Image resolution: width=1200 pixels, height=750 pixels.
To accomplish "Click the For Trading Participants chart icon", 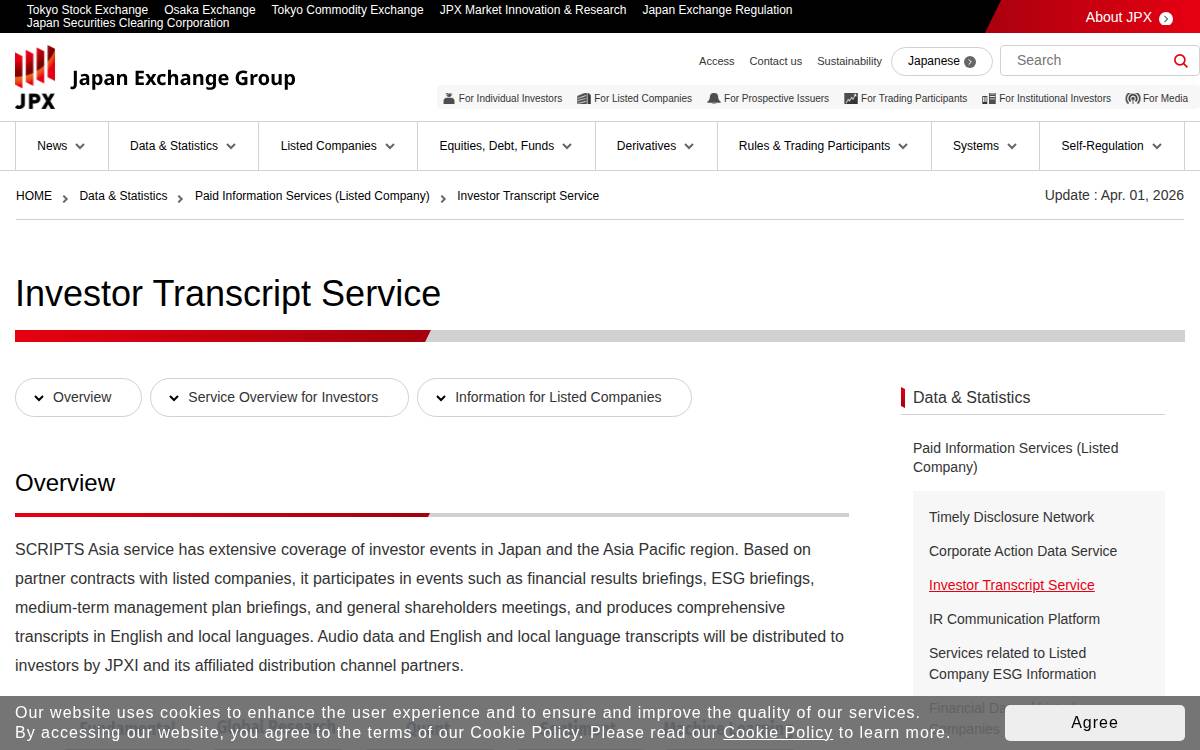I will coord(851,98).
